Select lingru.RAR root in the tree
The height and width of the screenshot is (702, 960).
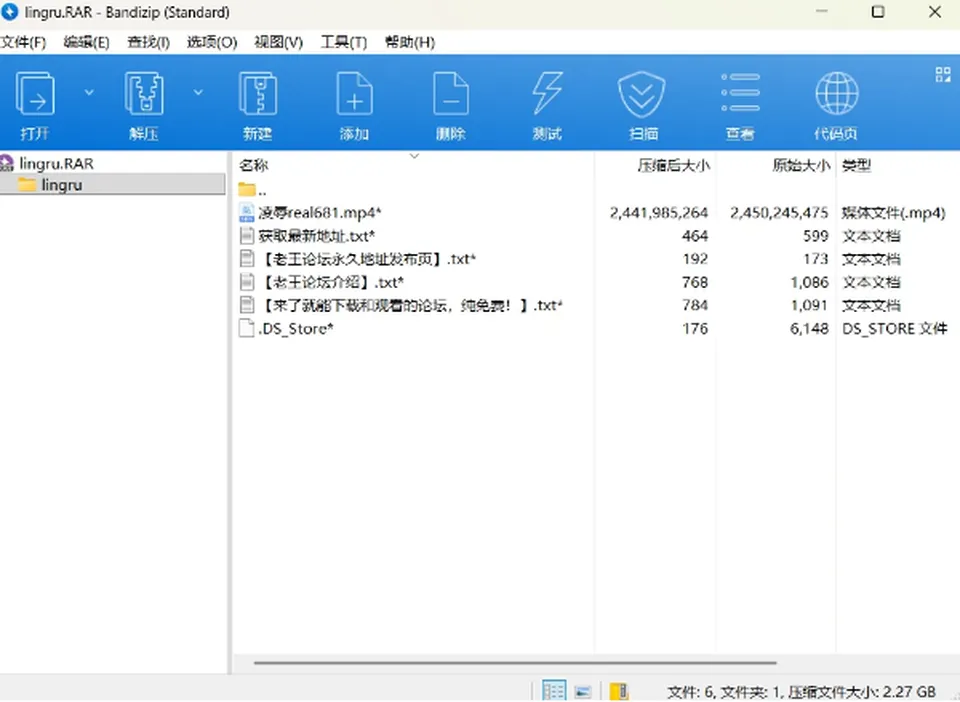pos(56,163)
